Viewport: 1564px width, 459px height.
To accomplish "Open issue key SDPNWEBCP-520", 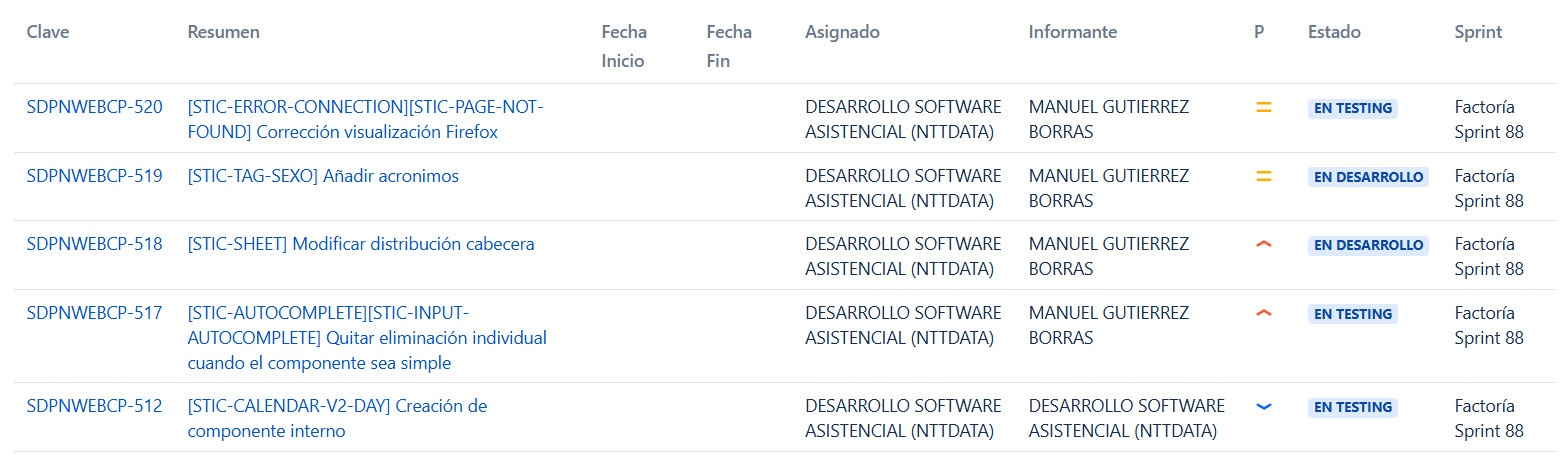I will 94,107.
